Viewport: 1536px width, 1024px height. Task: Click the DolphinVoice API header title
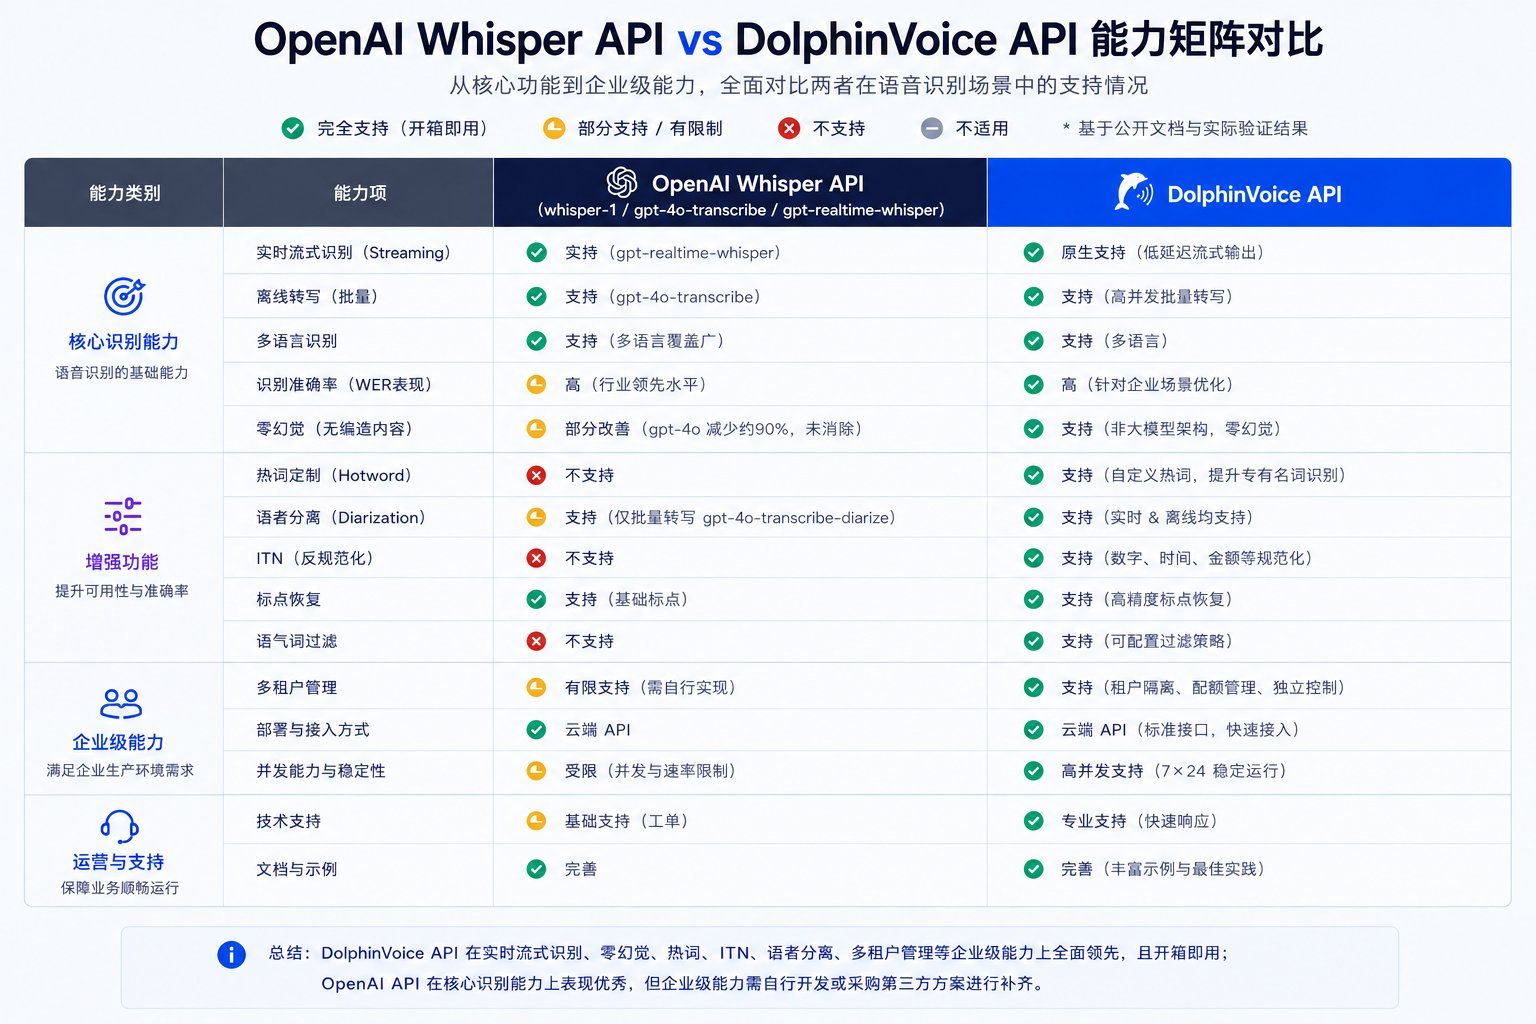1254,194
